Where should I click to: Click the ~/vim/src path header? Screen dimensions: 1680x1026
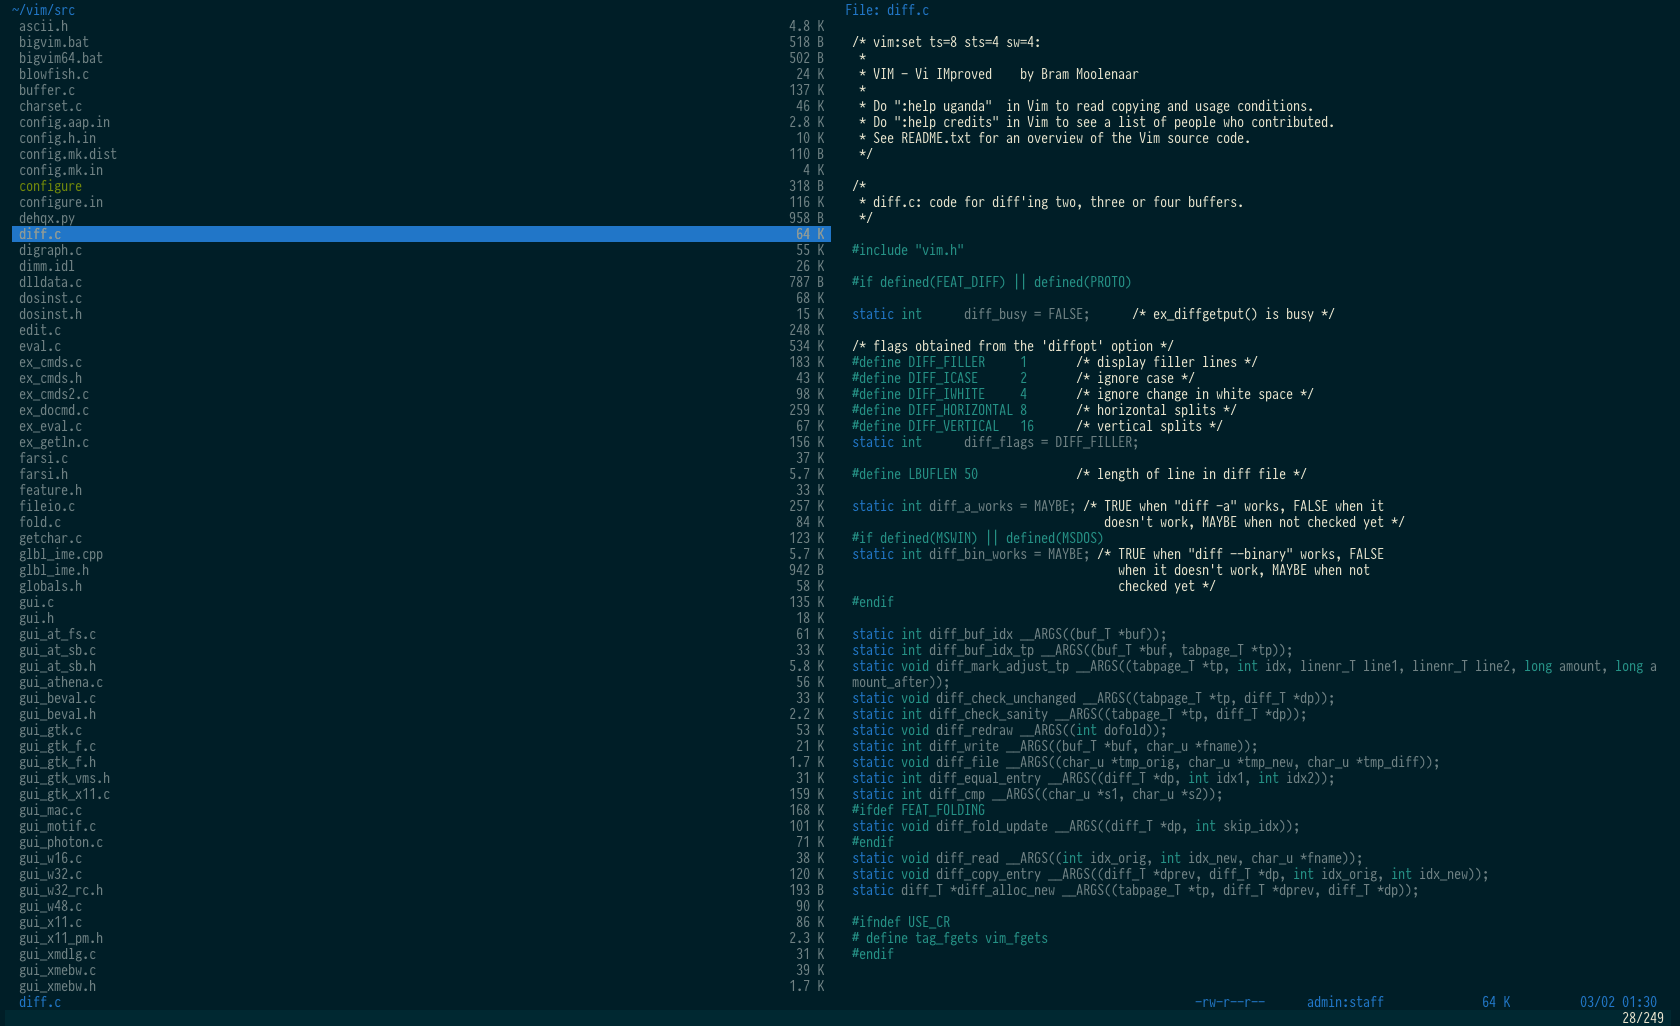(43, 10)
